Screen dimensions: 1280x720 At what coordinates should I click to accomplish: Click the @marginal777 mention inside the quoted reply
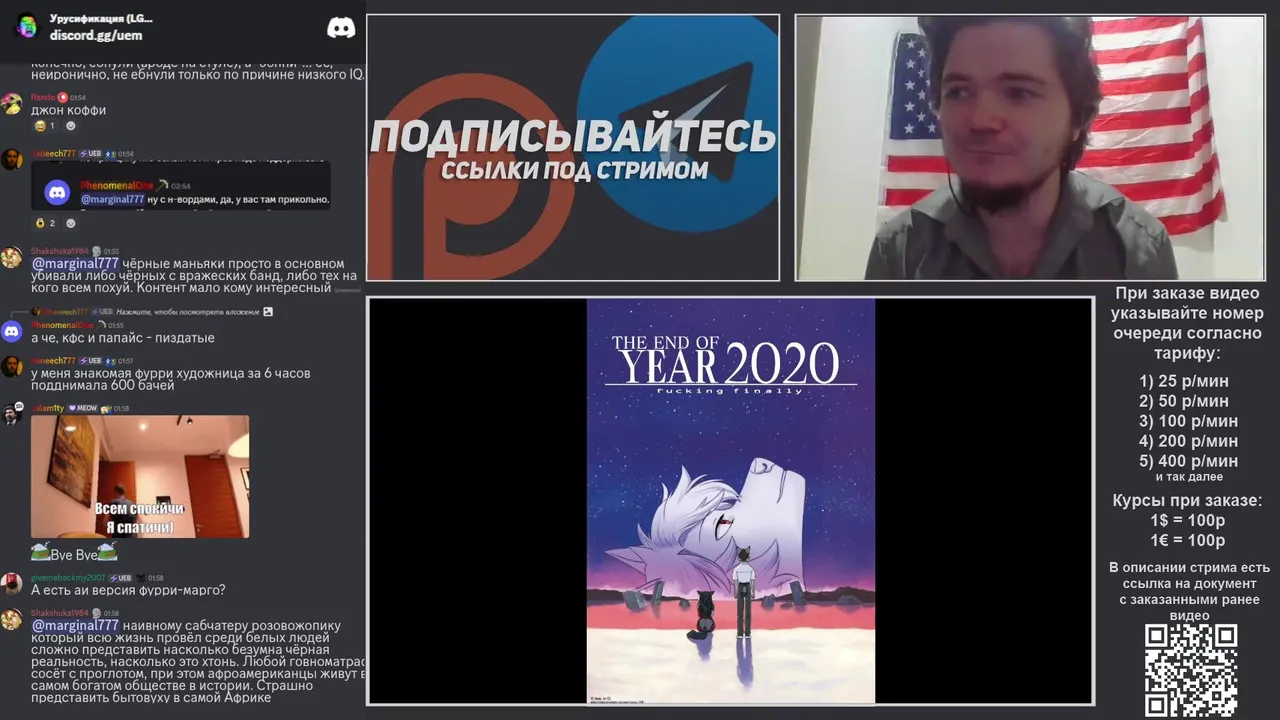point(112,199)
